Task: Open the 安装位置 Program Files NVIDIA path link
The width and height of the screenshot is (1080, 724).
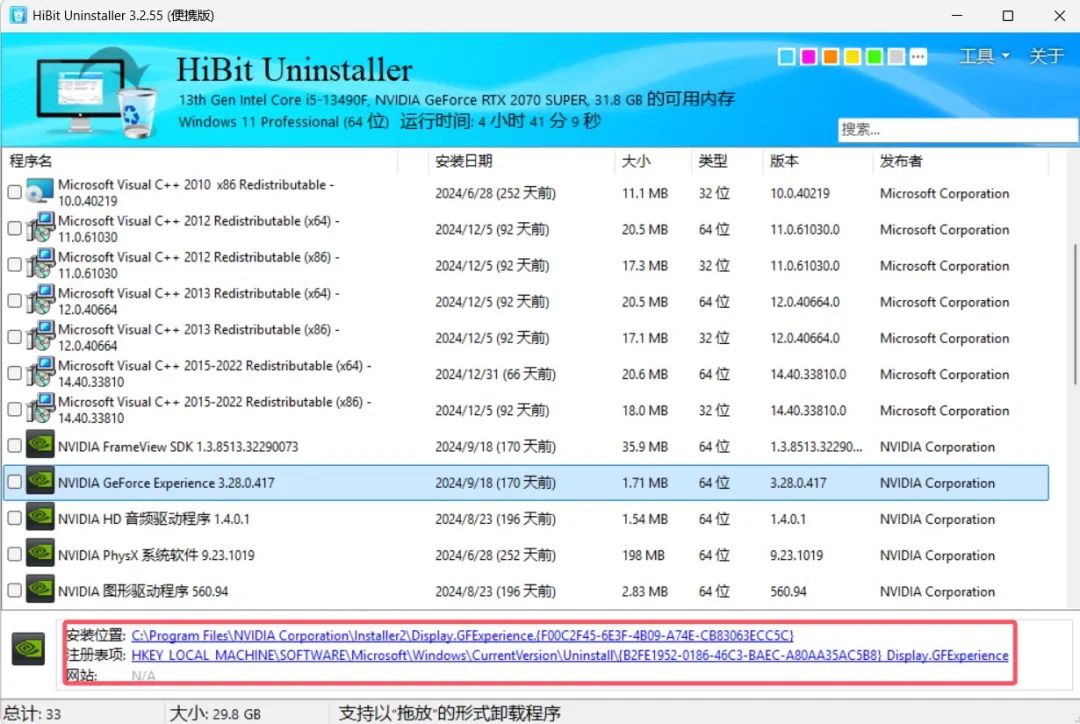Action: click(x=462, y=635)
